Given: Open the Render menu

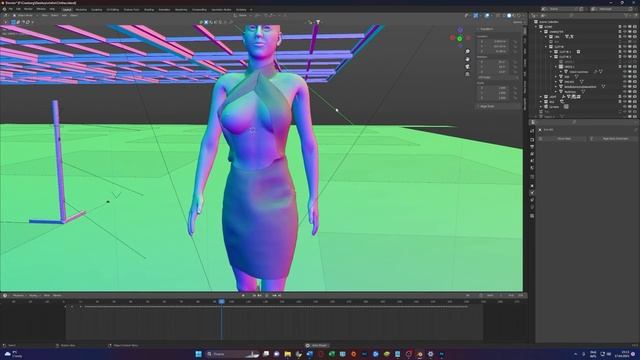Looking at the screenshot, I should pos(28,9).
